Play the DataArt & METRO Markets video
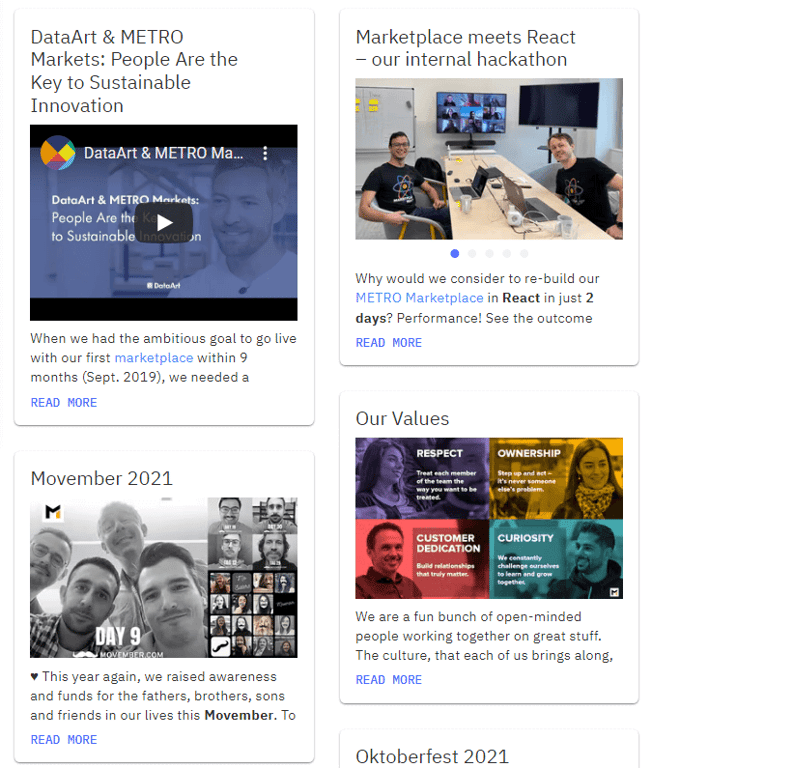This screenshot has width=793, height=768. (163, 222)
